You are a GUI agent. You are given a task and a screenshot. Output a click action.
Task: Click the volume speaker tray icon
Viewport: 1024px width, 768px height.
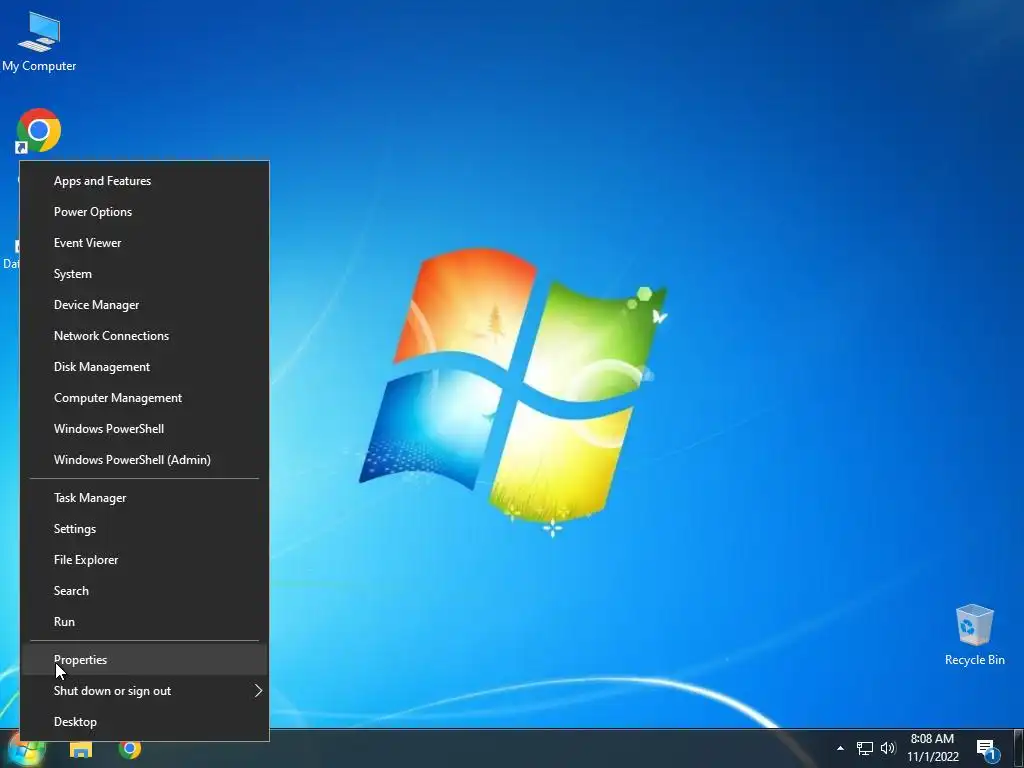click(888, 748)
